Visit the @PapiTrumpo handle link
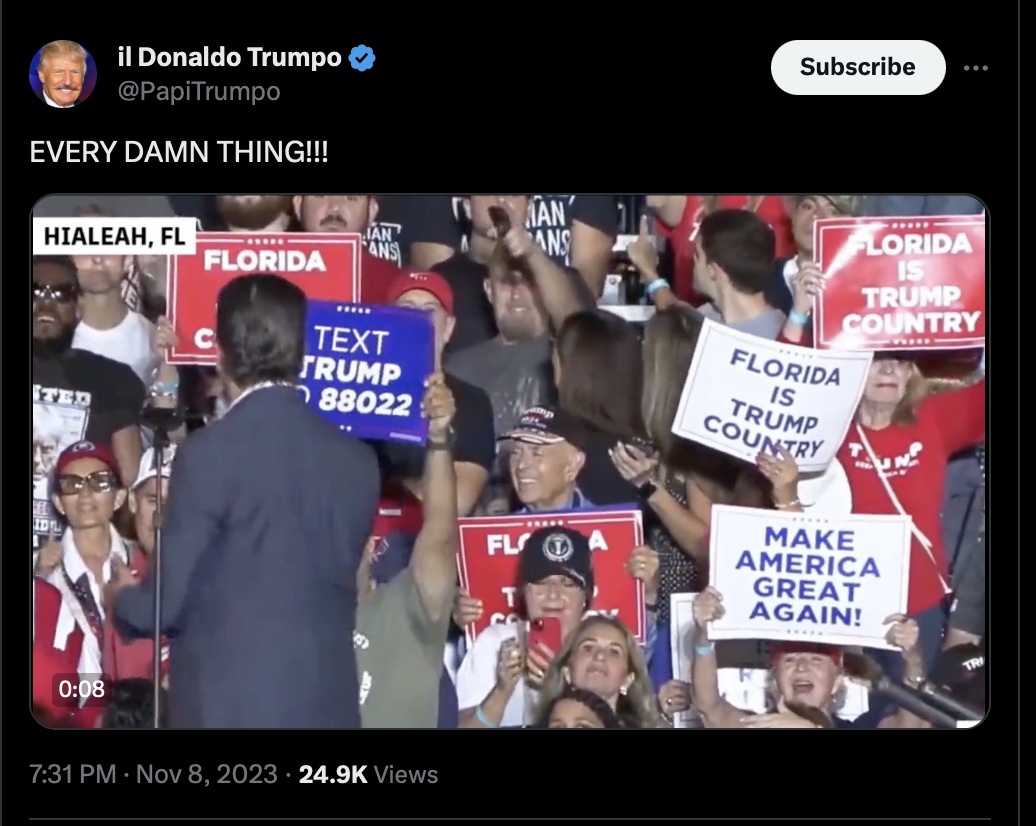 coord(199,91)
